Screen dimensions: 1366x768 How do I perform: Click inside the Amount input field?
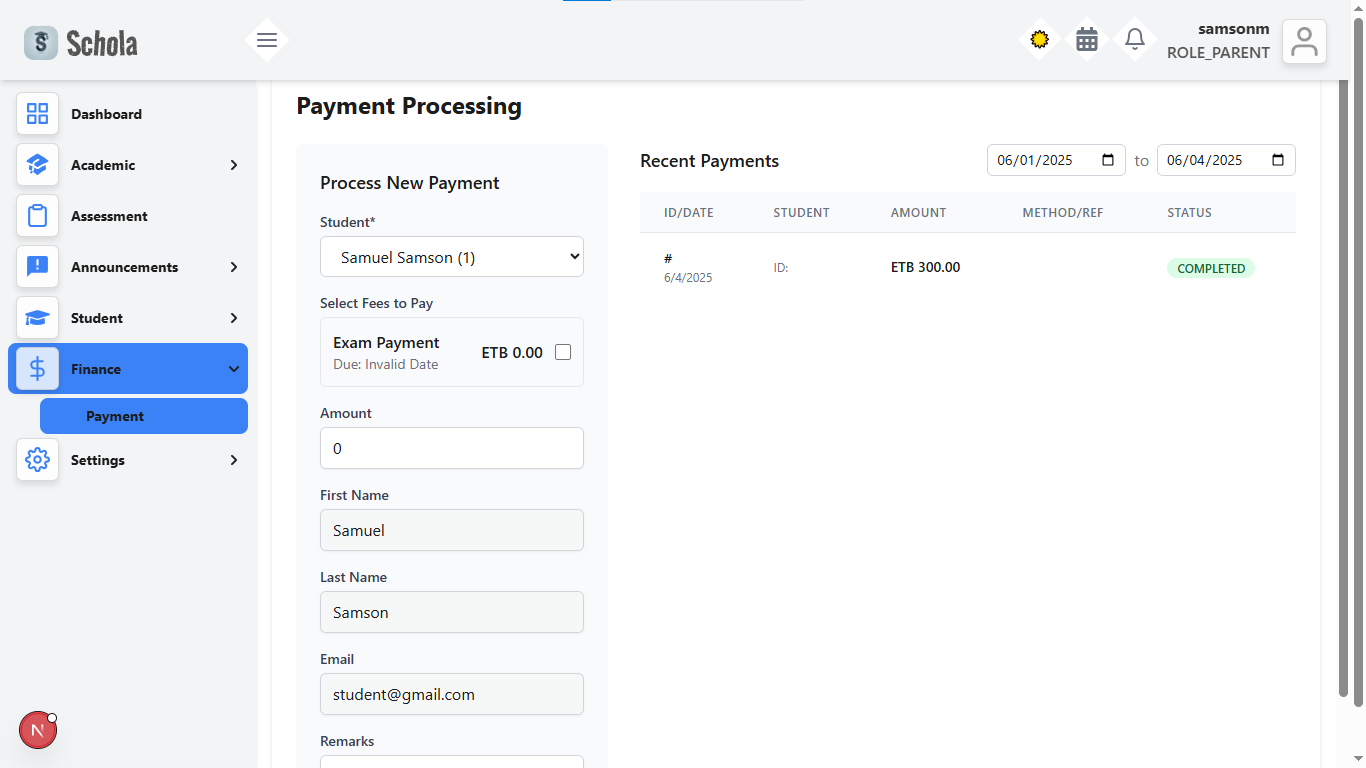[451, 448]
